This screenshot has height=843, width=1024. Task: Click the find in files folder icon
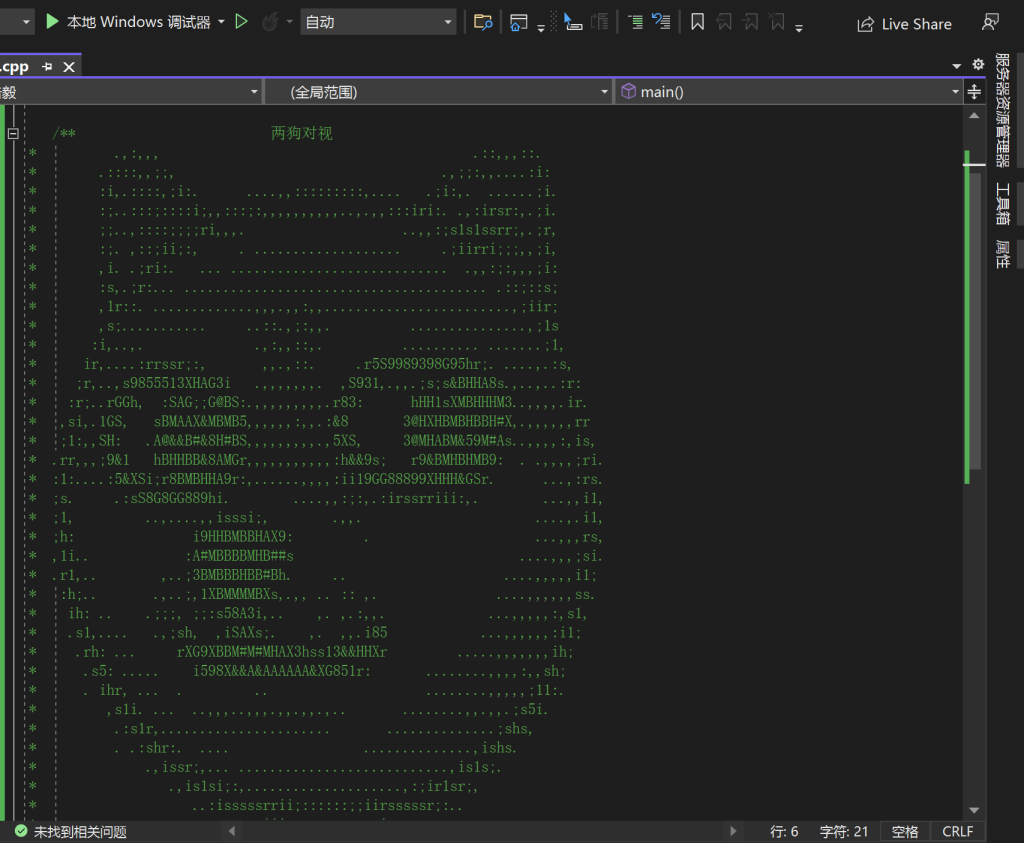click(x=483, y=22)
